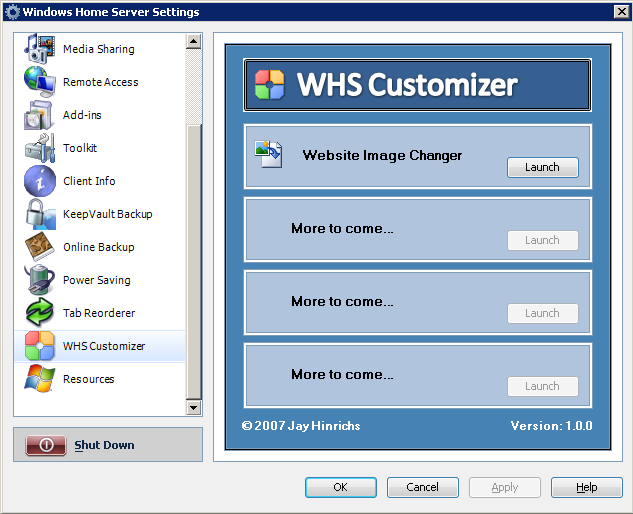Open the Media Sharing settings tab

coord(99,49)
